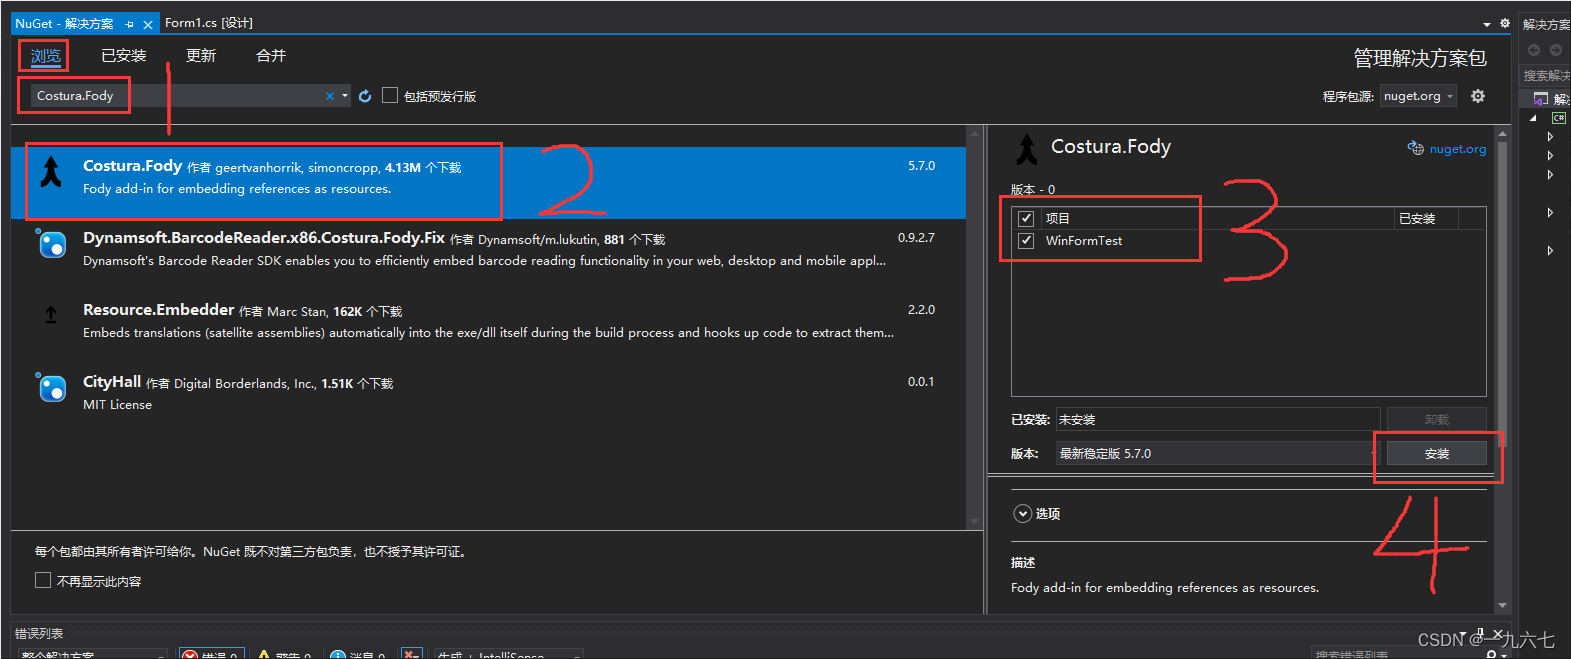
Task: Switch to the 更新 tab
Action: (201, 56)
